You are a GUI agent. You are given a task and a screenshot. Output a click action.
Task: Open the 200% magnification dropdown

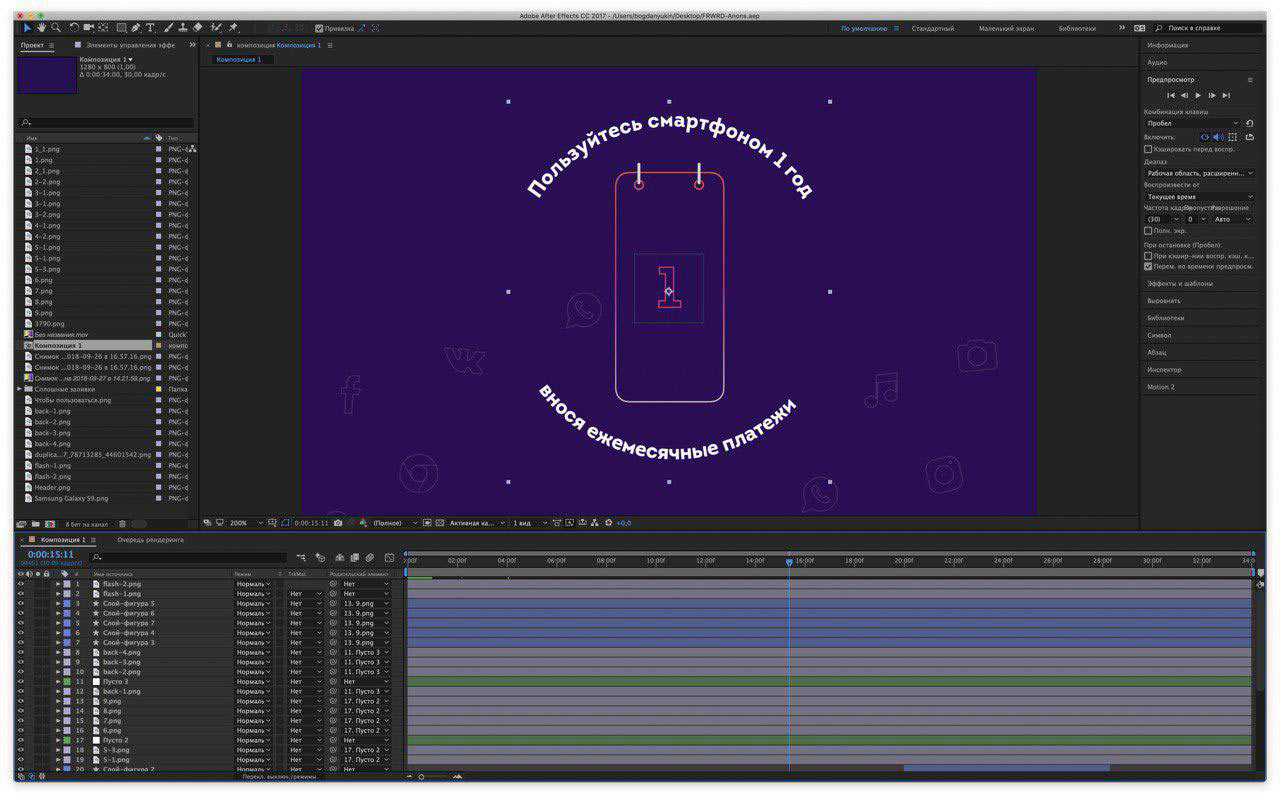tap(245, 523)
